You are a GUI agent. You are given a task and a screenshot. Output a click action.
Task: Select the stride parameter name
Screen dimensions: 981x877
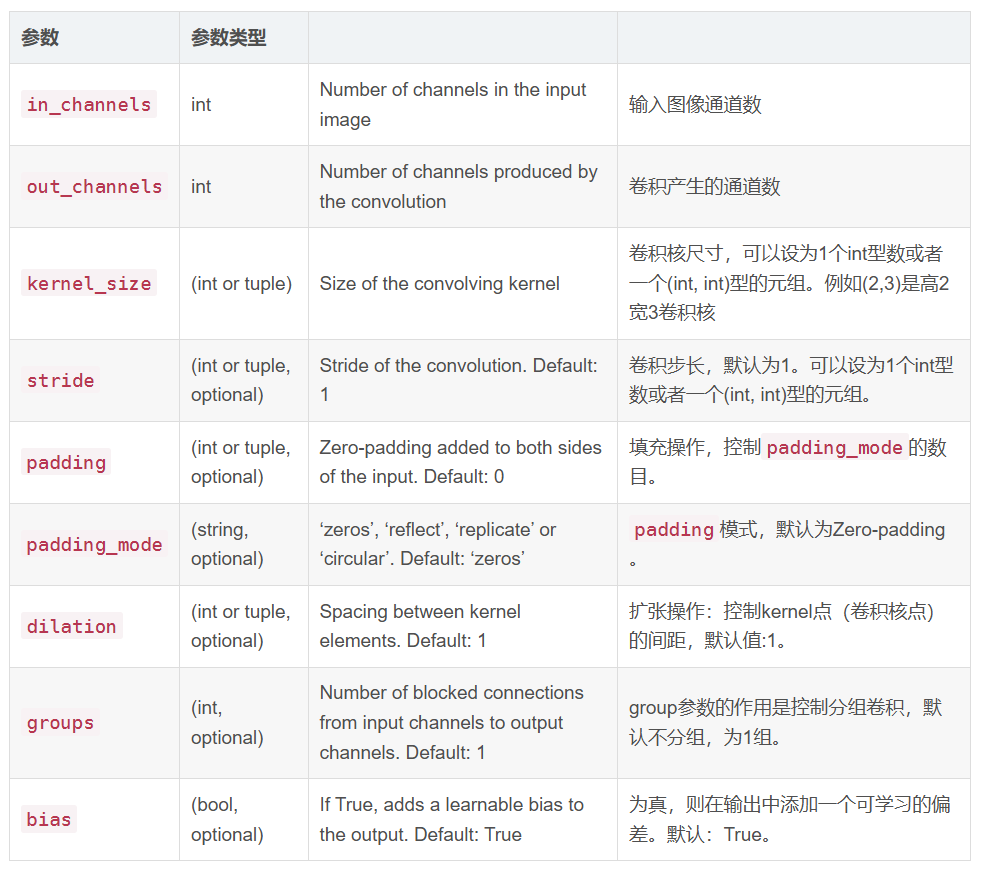pyautogui.click(x=60, y=380)
